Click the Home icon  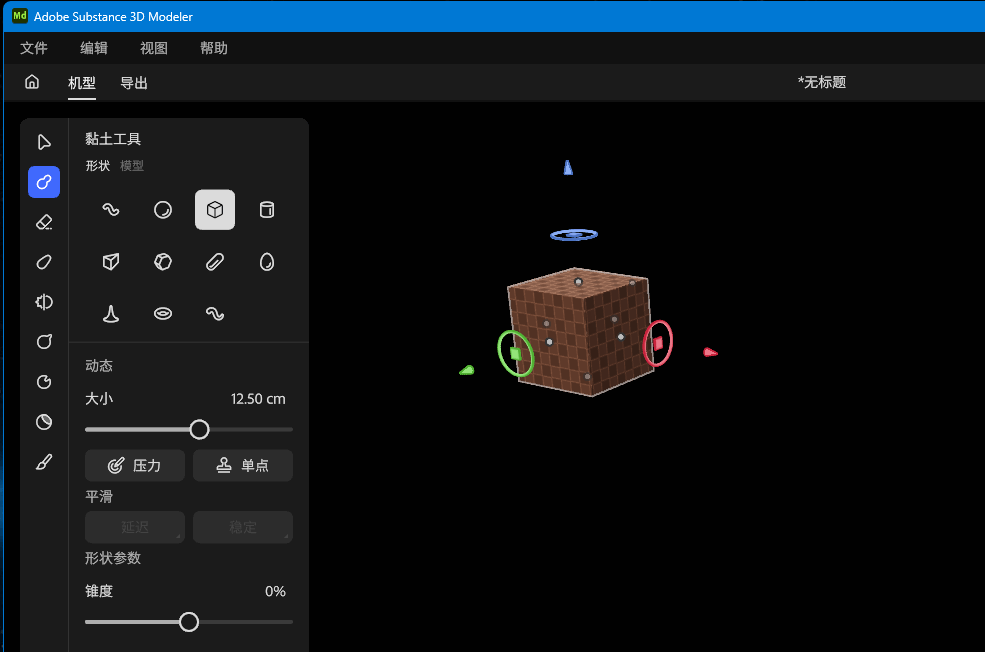[x=32, y=83]
